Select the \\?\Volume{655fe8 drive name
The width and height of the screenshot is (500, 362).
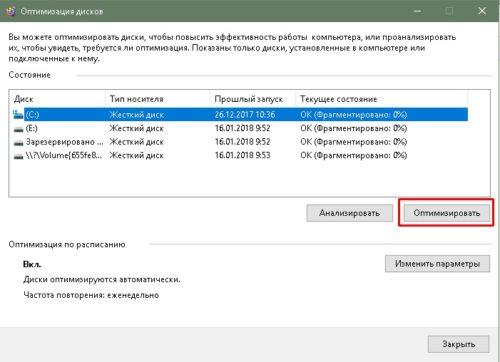point(64,155)
